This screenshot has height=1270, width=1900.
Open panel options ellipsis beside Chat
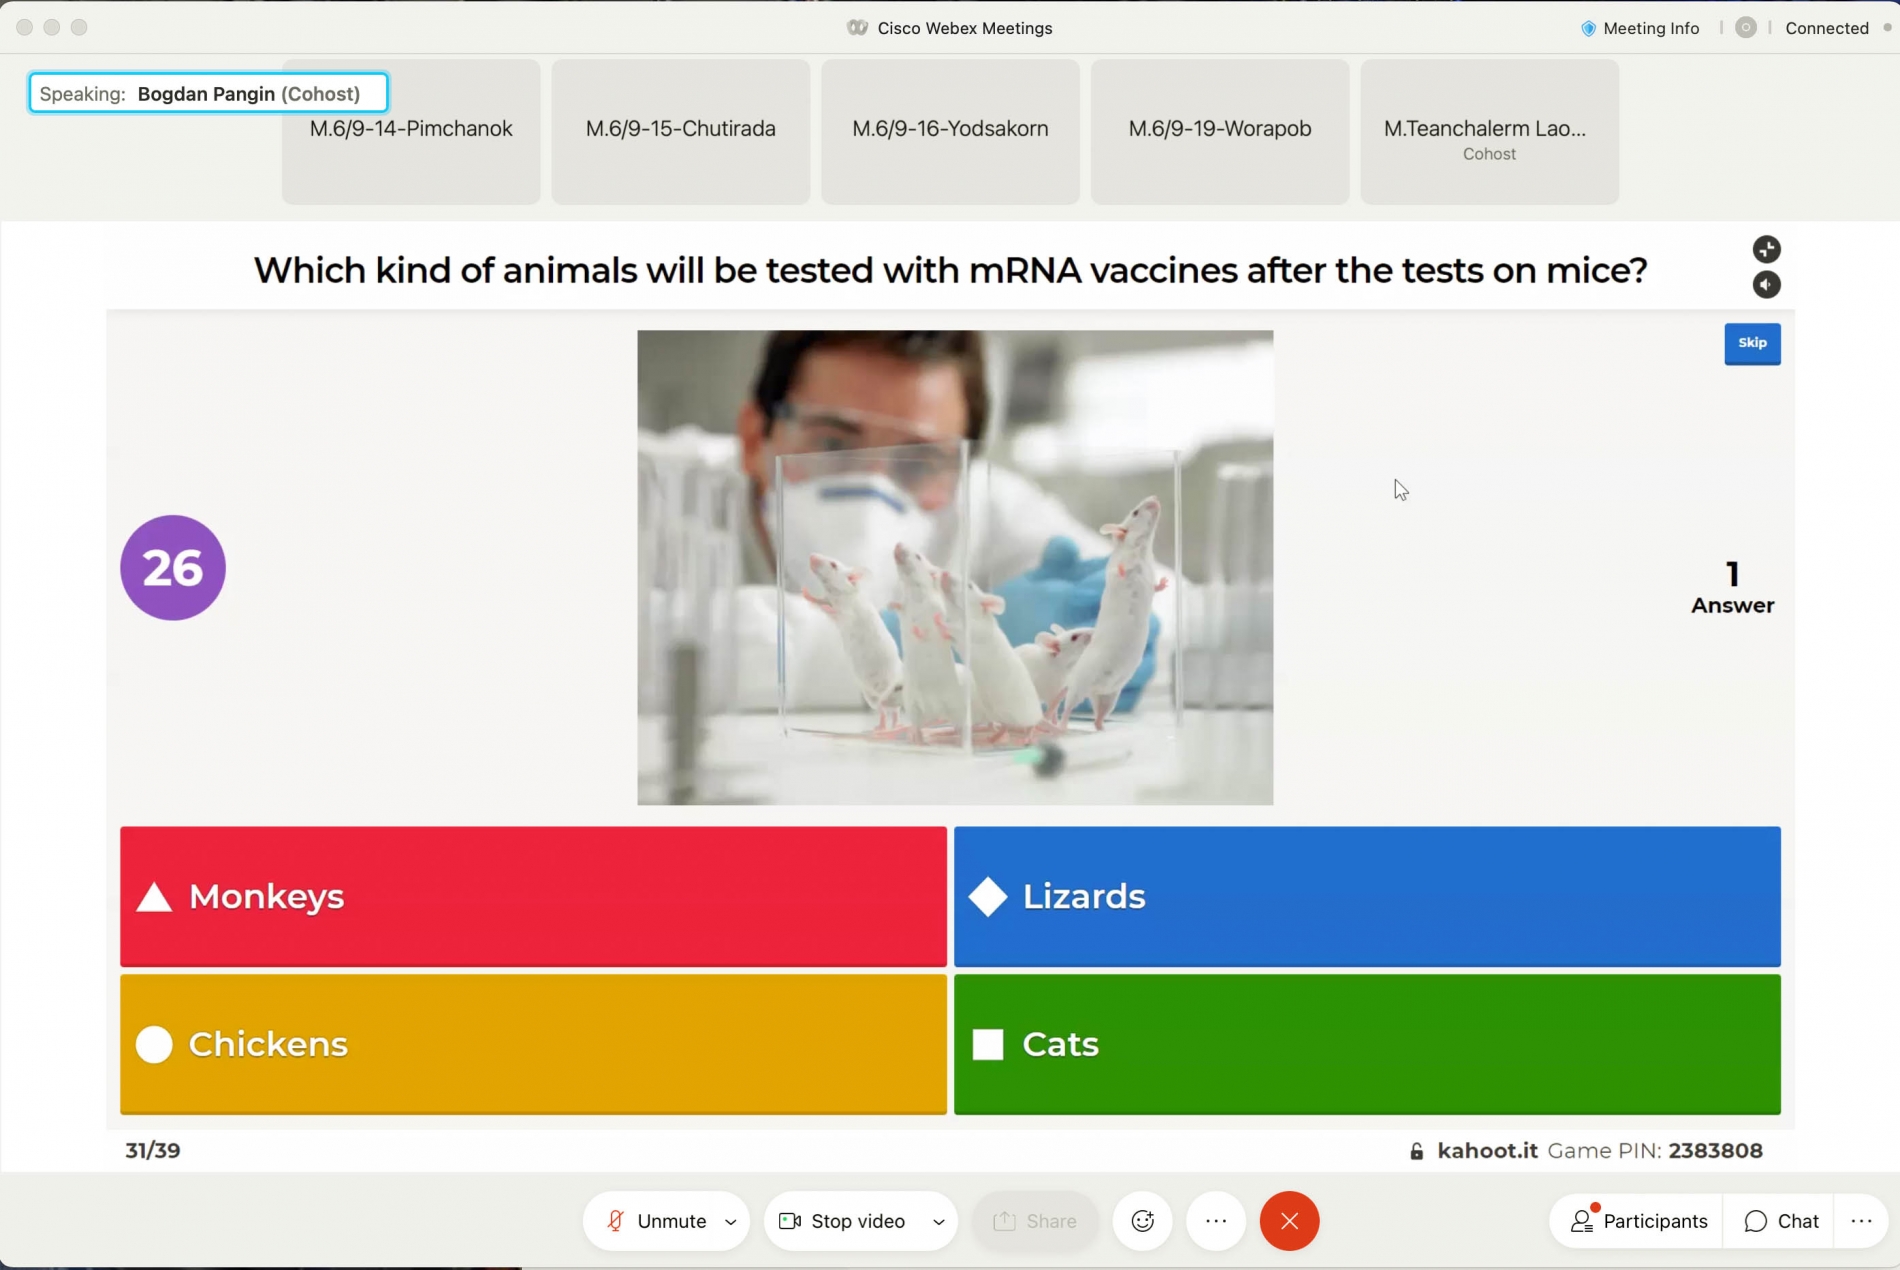coord(1861,1221)
